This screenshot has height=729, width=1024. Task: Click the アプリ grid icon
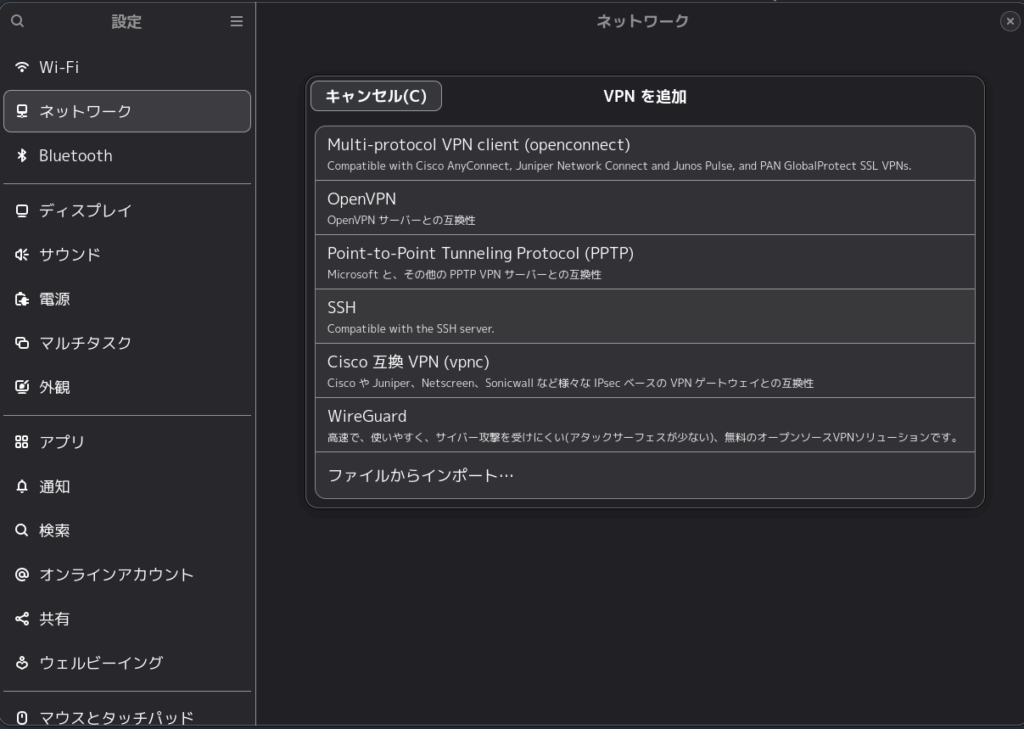tap(22, 442)
